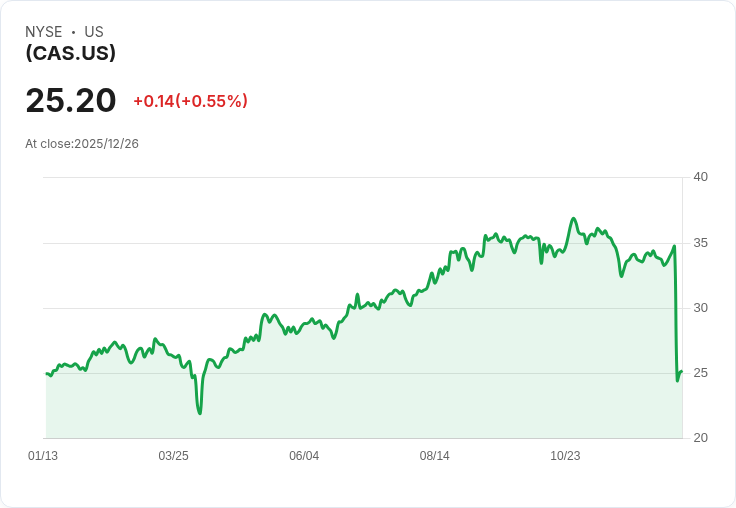Click the highest peak of the price line
Image resolution: width=736 pixels, height=508 pixels.
[x=574, y=219]
